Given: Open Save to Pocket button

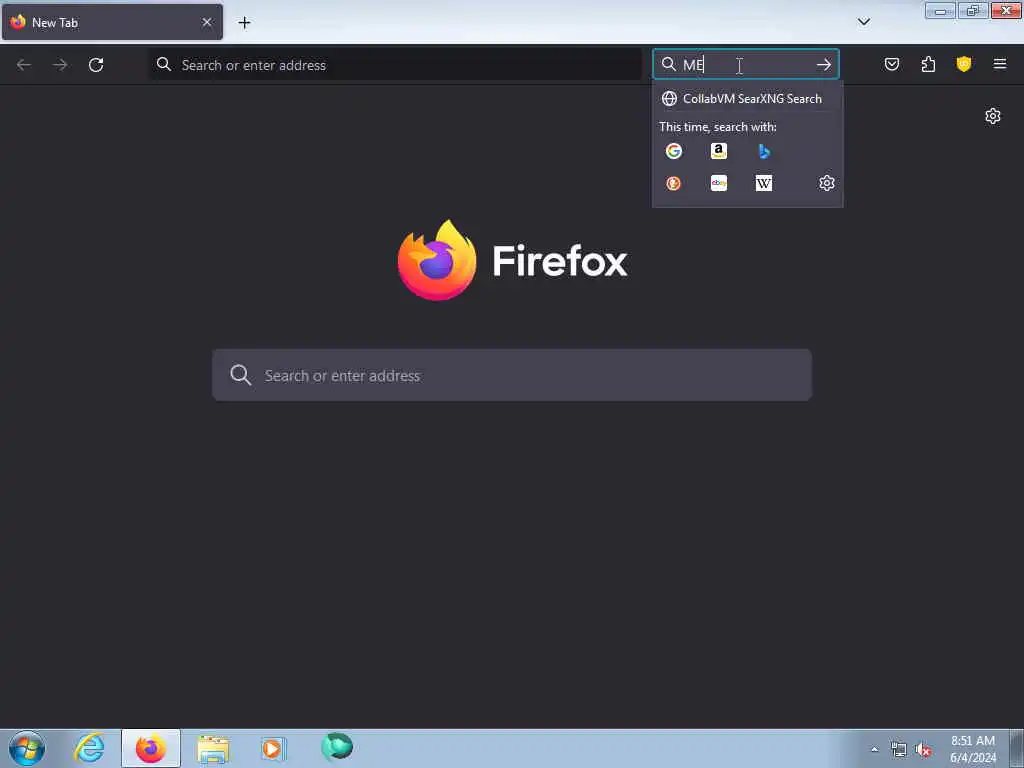Looking at the screenshot, I should coord(891,64).
